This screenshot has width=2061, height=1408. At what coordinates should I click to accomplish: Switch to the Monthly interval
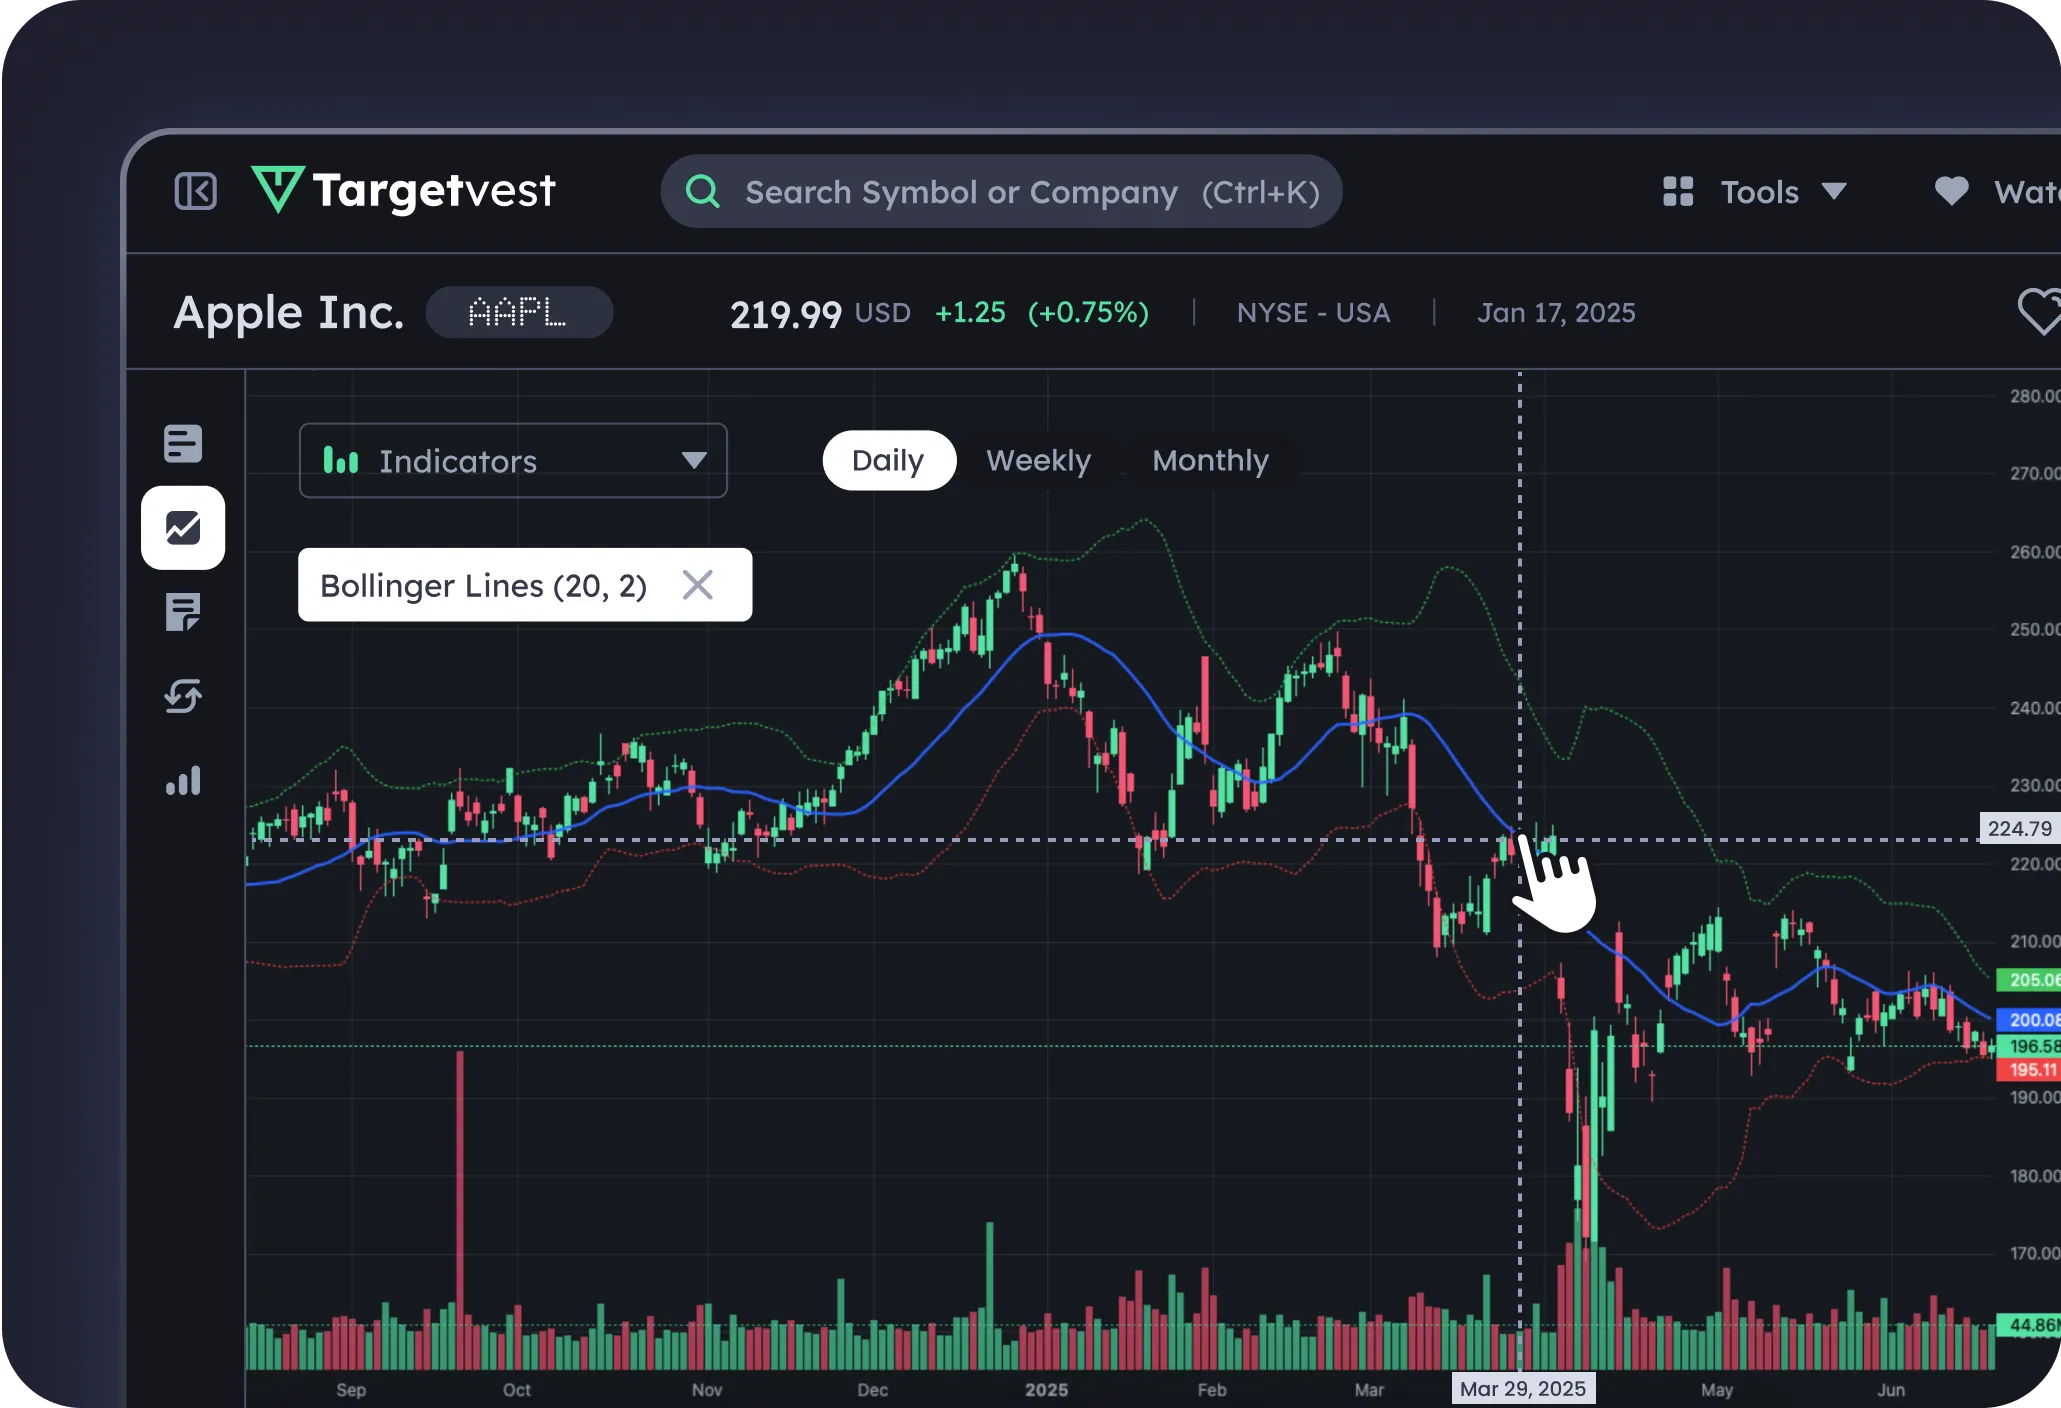1210,460
